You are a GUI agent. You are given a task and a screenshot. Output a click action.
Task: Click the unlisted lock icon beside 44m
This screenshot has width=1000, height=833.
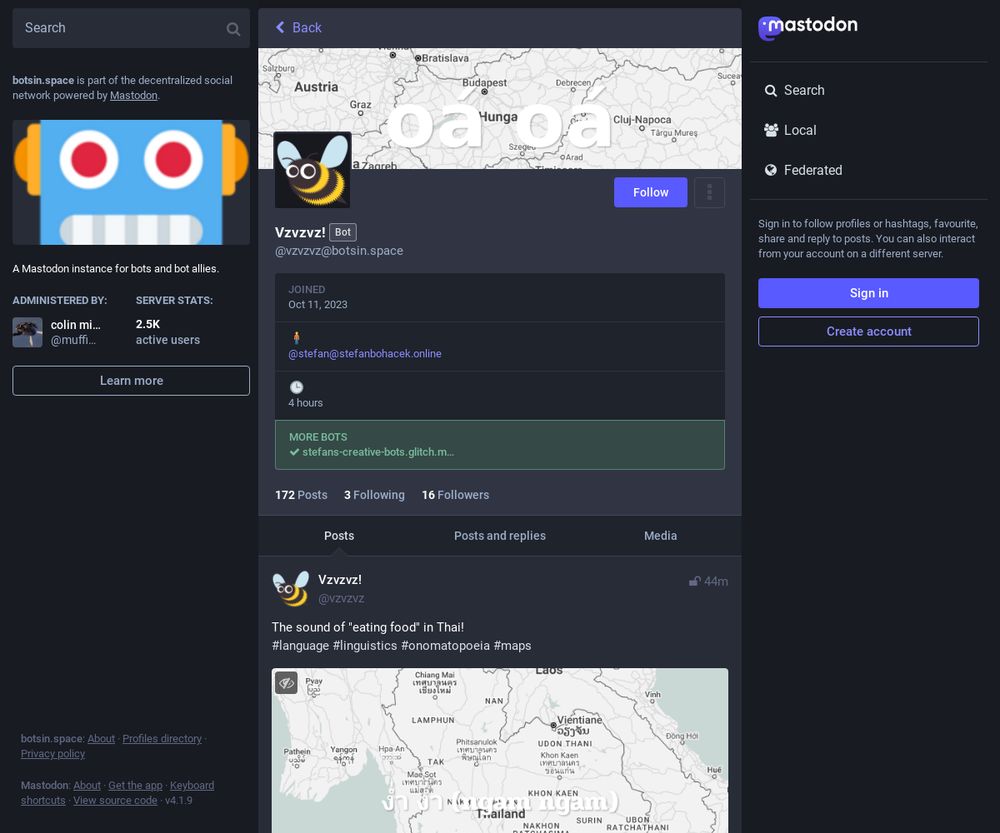coord(695,581)
